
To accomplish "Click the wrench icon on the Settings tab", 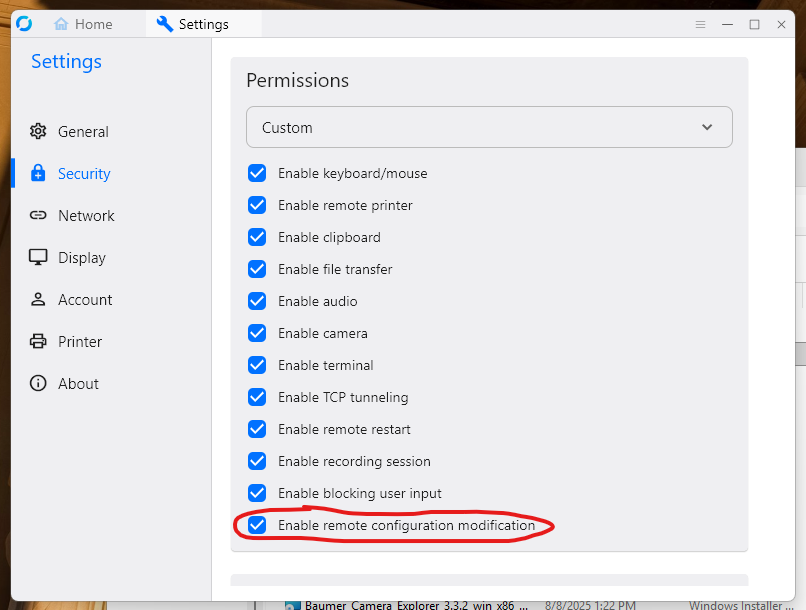I will (164, 23).
